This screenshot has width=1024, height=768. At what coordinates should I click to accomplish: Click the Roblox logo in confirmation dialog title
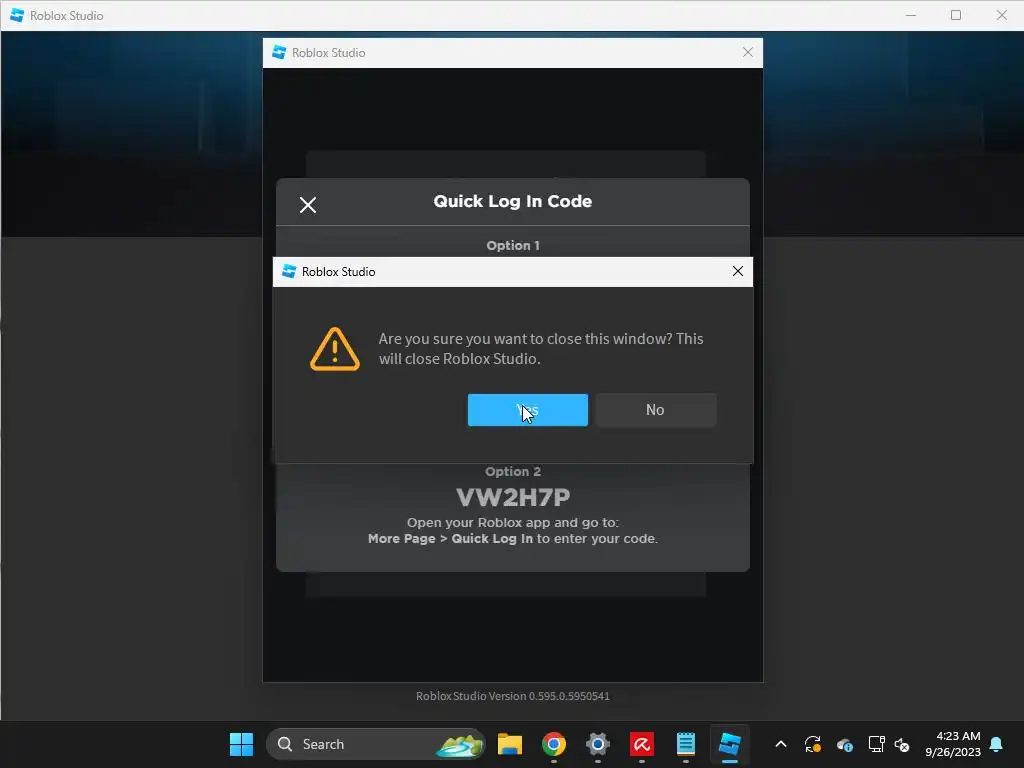coord(289,271)
